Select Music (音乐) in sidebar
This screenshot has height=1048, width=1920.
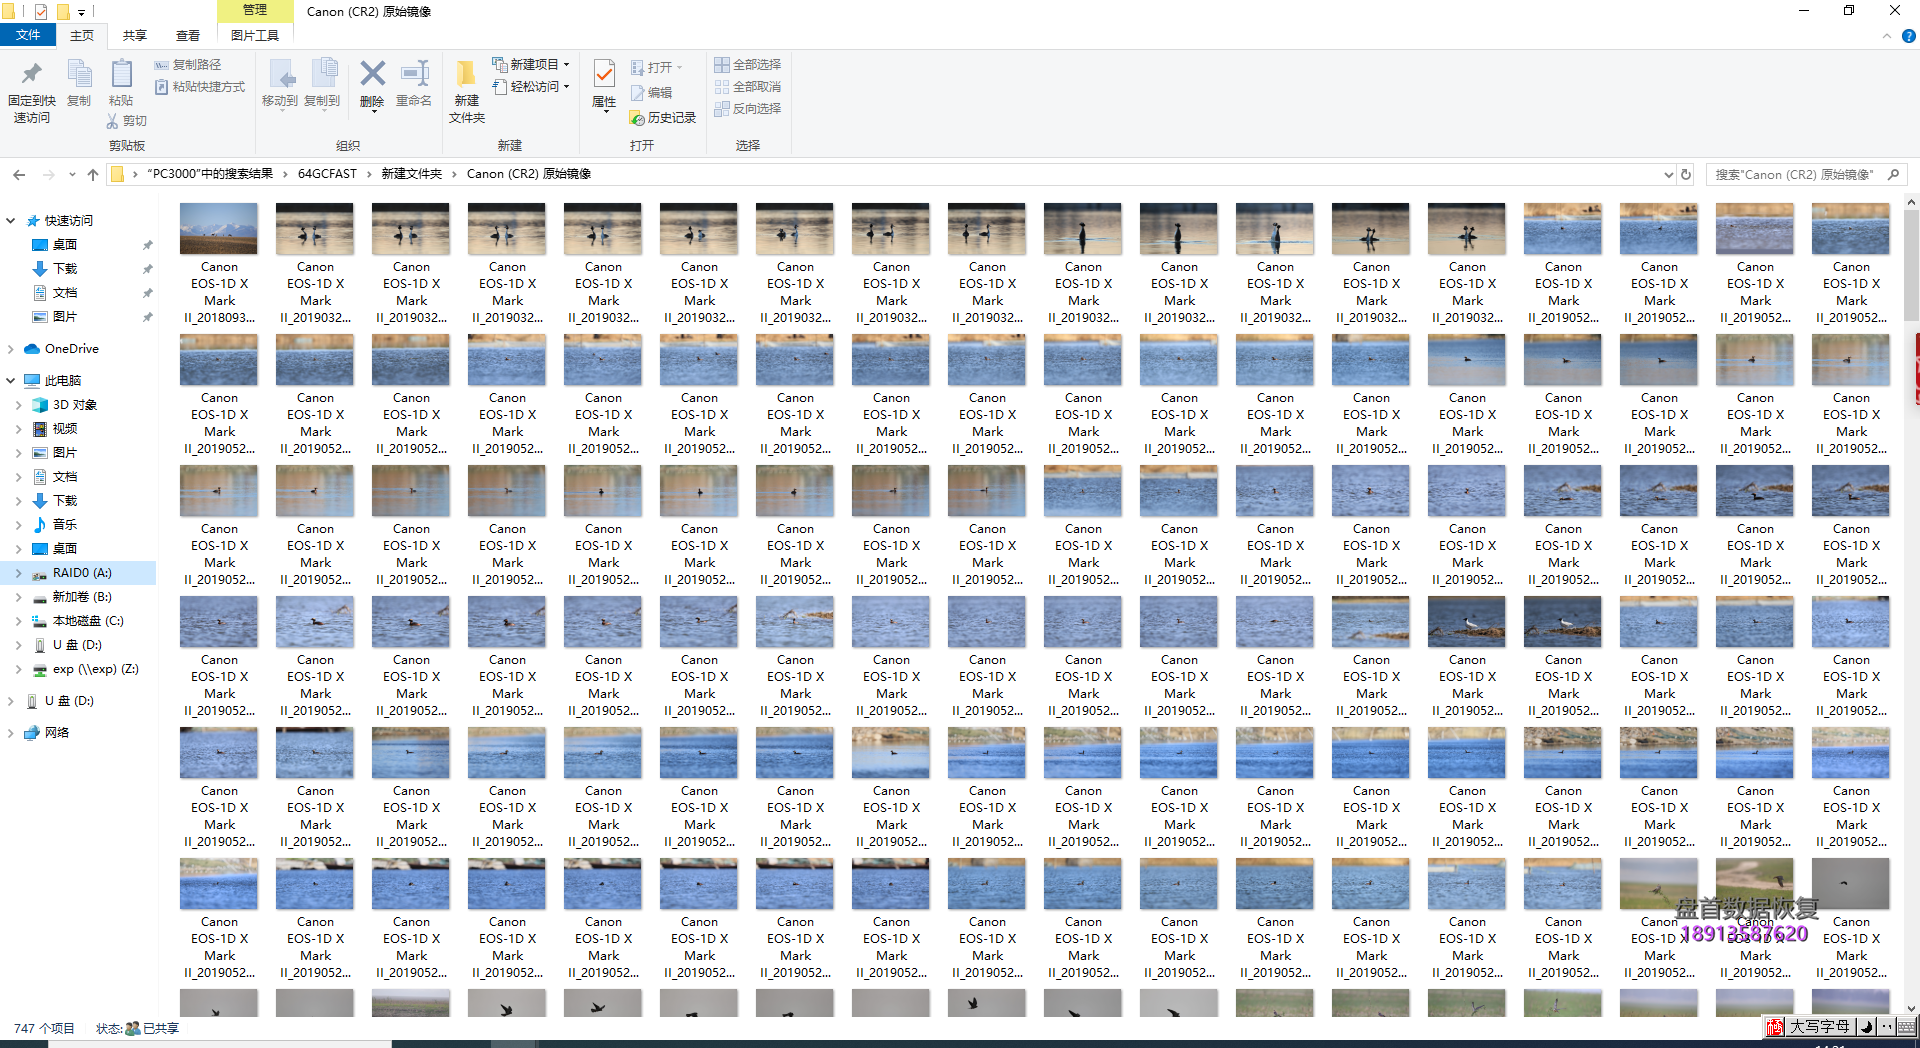click(x=65, y=525)
